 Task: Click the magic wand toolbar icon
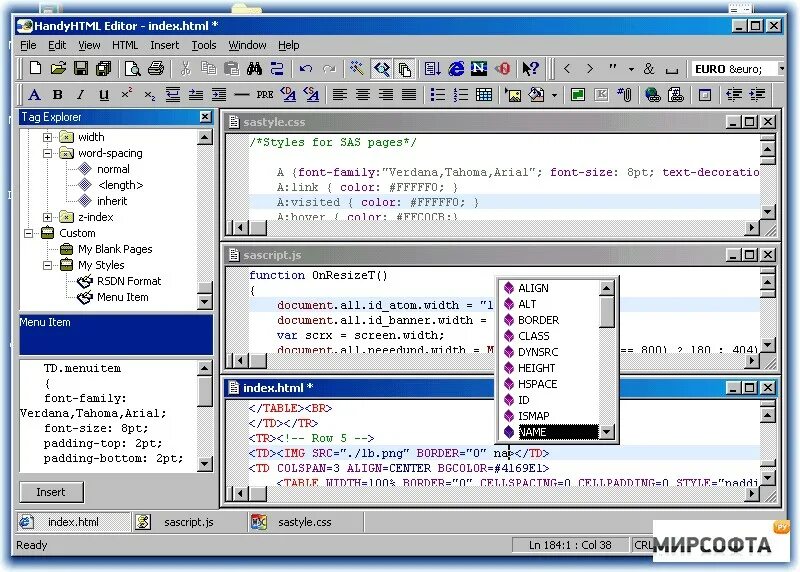tap(357, 68)
